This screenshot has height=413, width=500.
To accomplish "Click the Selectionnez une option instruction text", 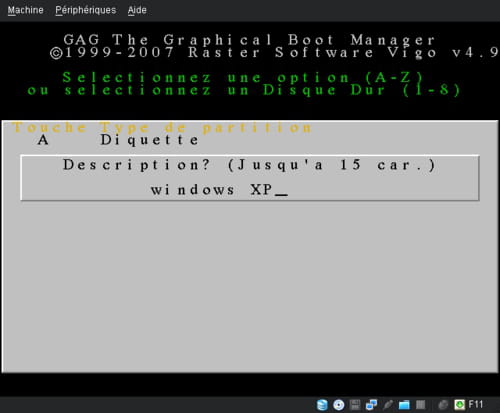I will pos(243,77).
